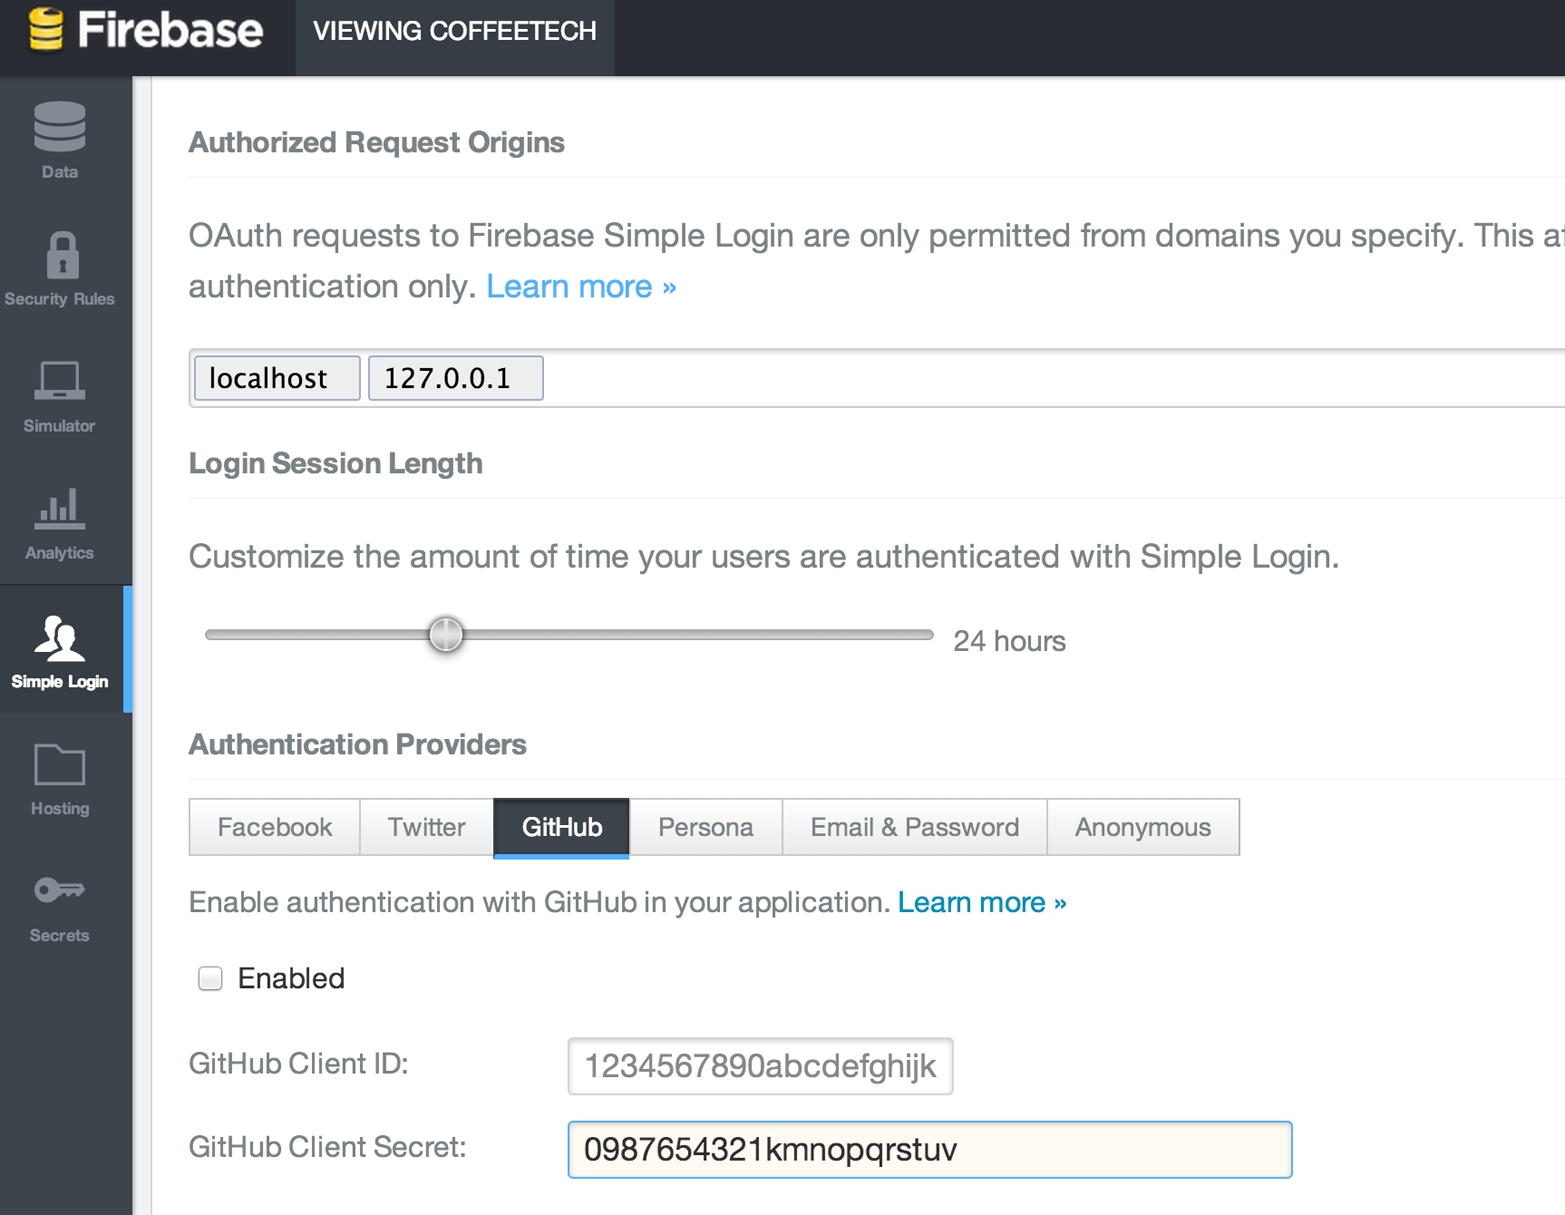Open the Data section icon
The width and height of the screenshot is (1565, 1215).
point(60,127)
